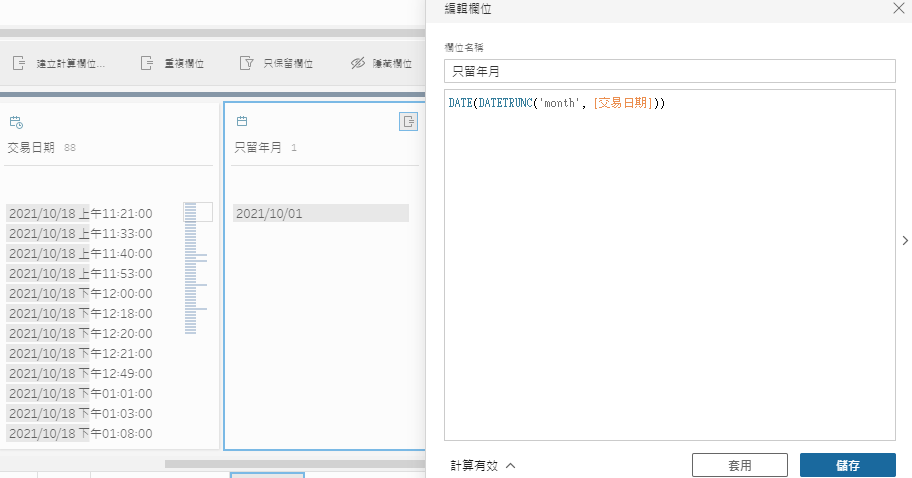912x478 pixels.
Task: Click the date type icon above 只留年月
Action: (242, 121)
